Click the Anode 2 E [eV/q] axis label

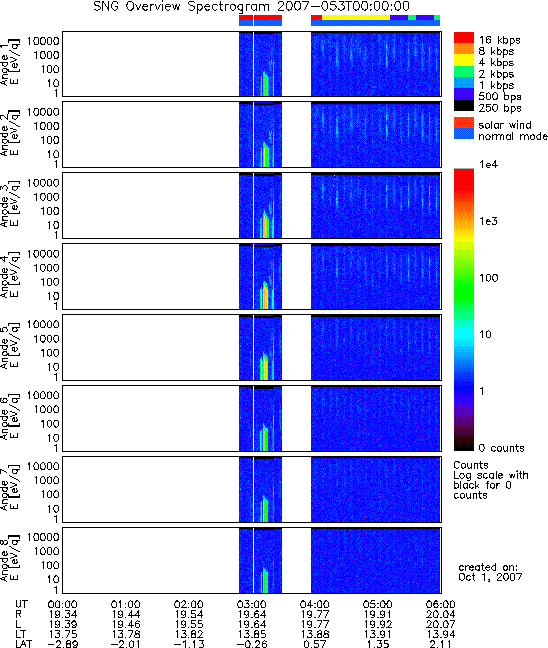point(9,134)
